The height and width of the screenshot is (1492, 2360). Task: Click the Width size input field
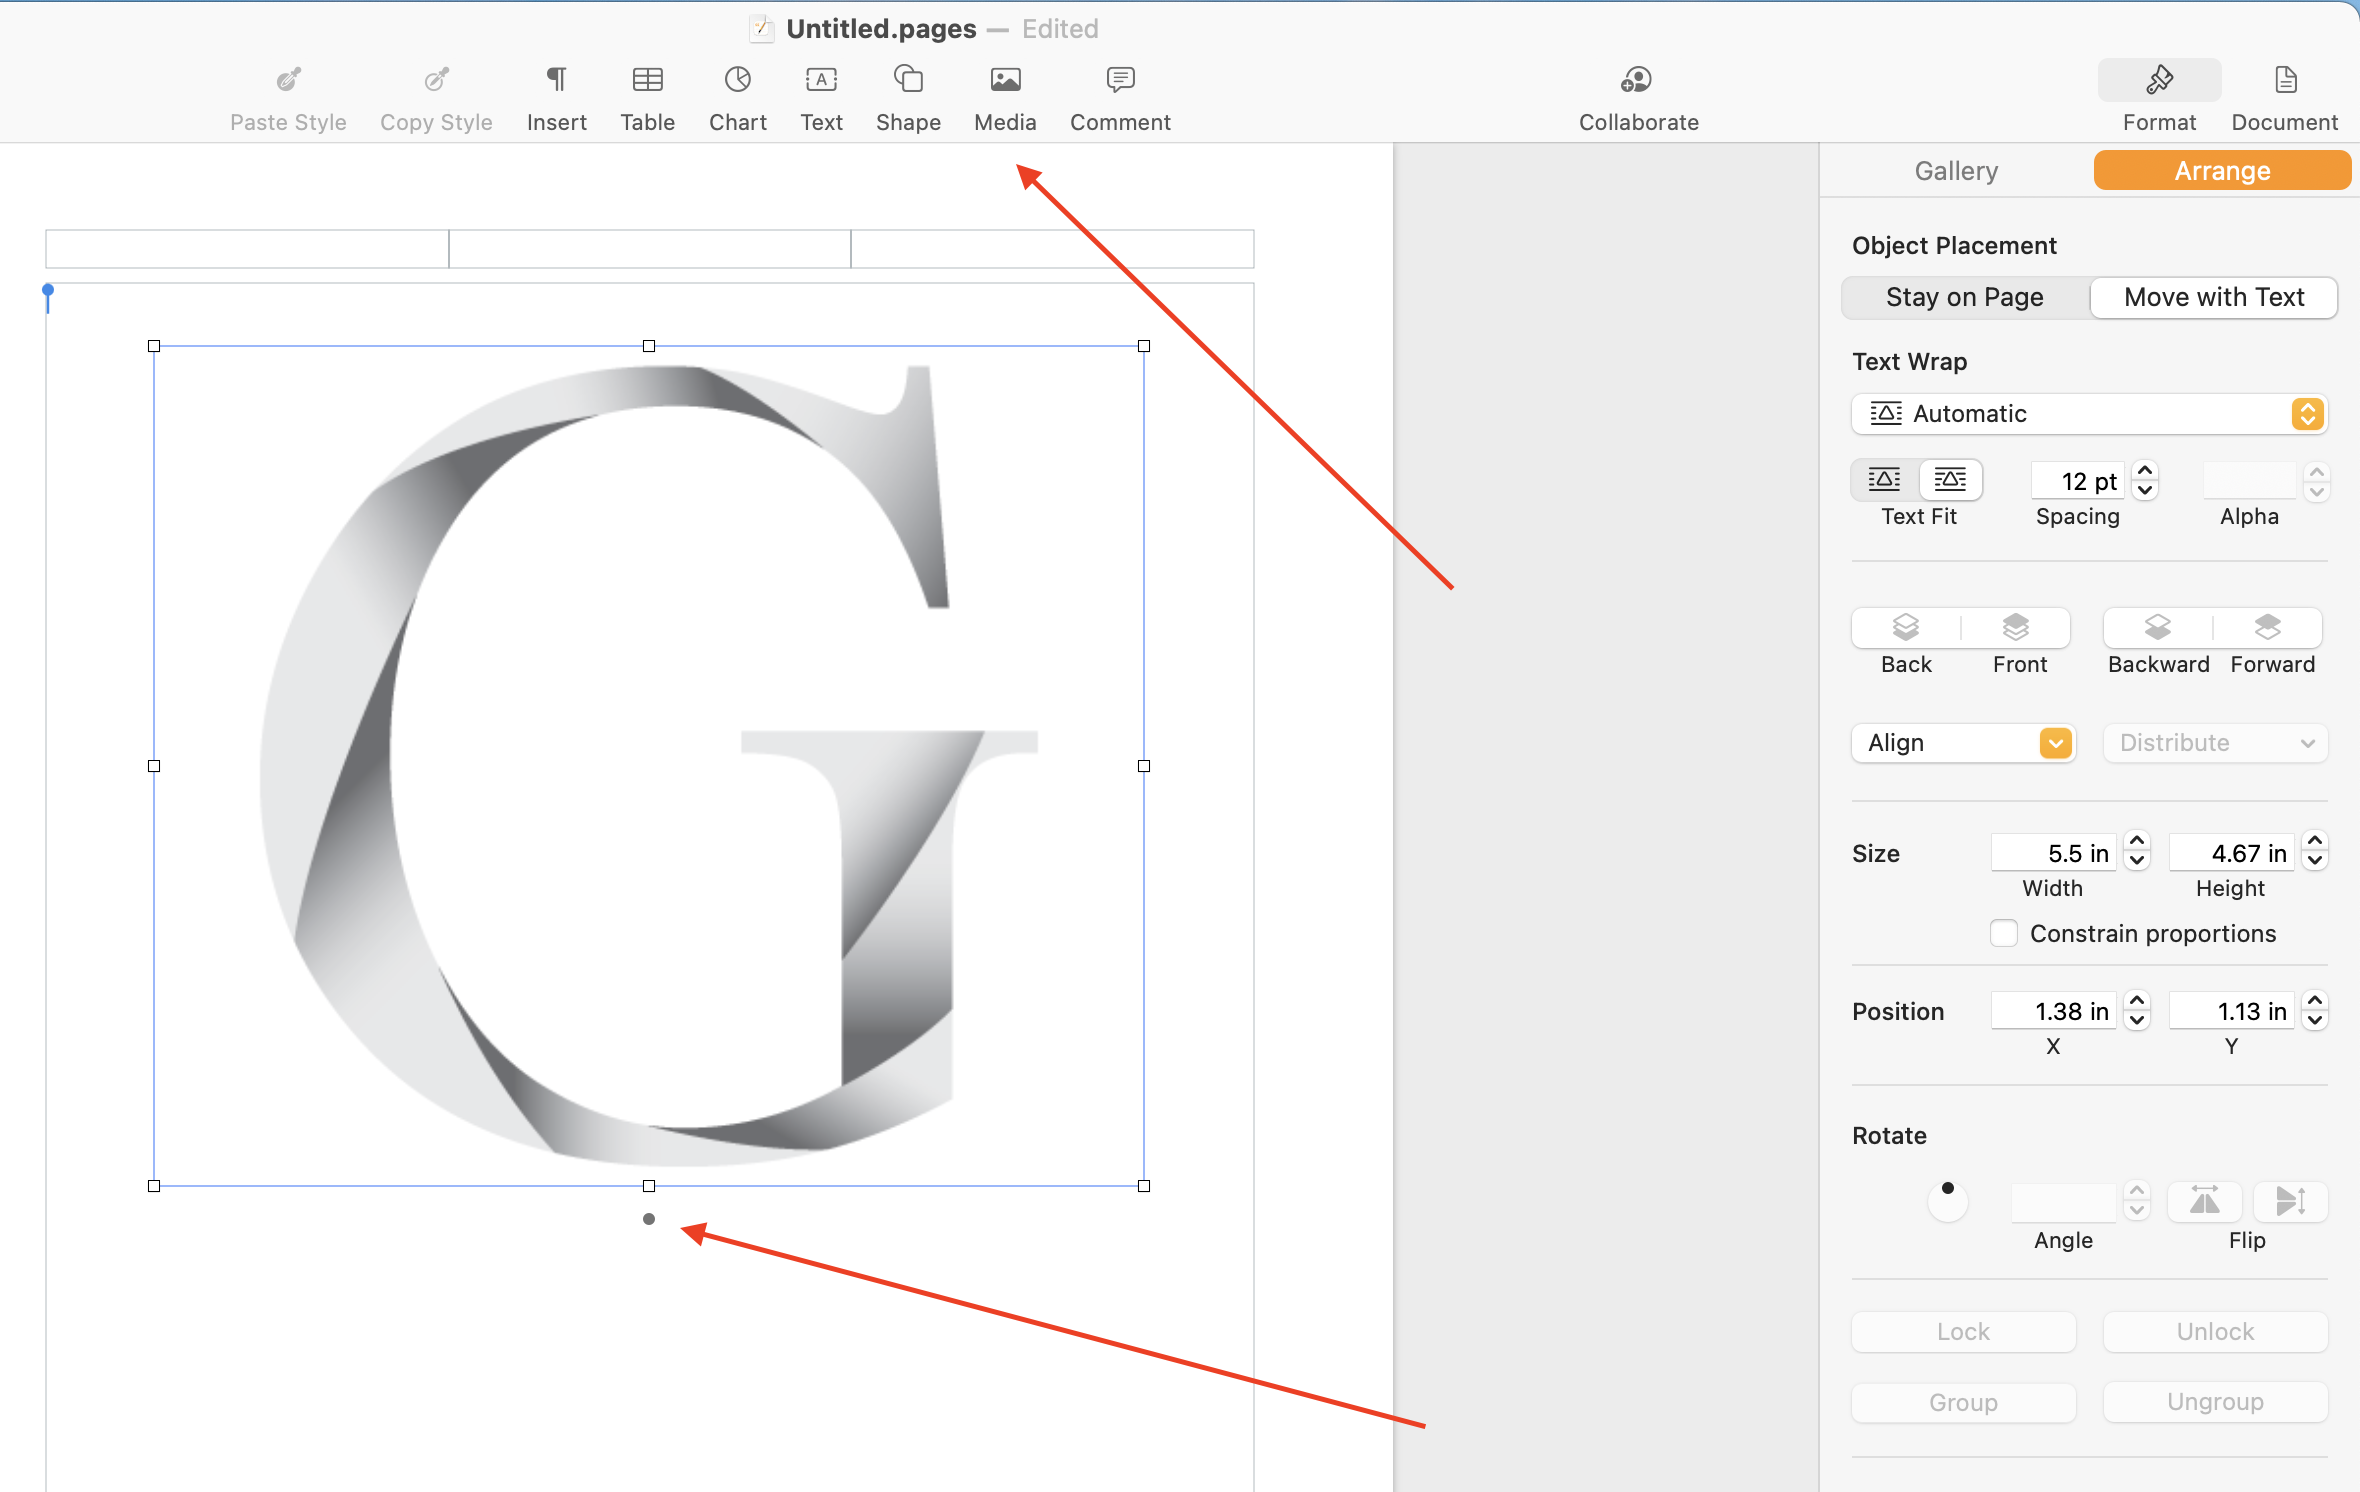tap(2052, 853)
